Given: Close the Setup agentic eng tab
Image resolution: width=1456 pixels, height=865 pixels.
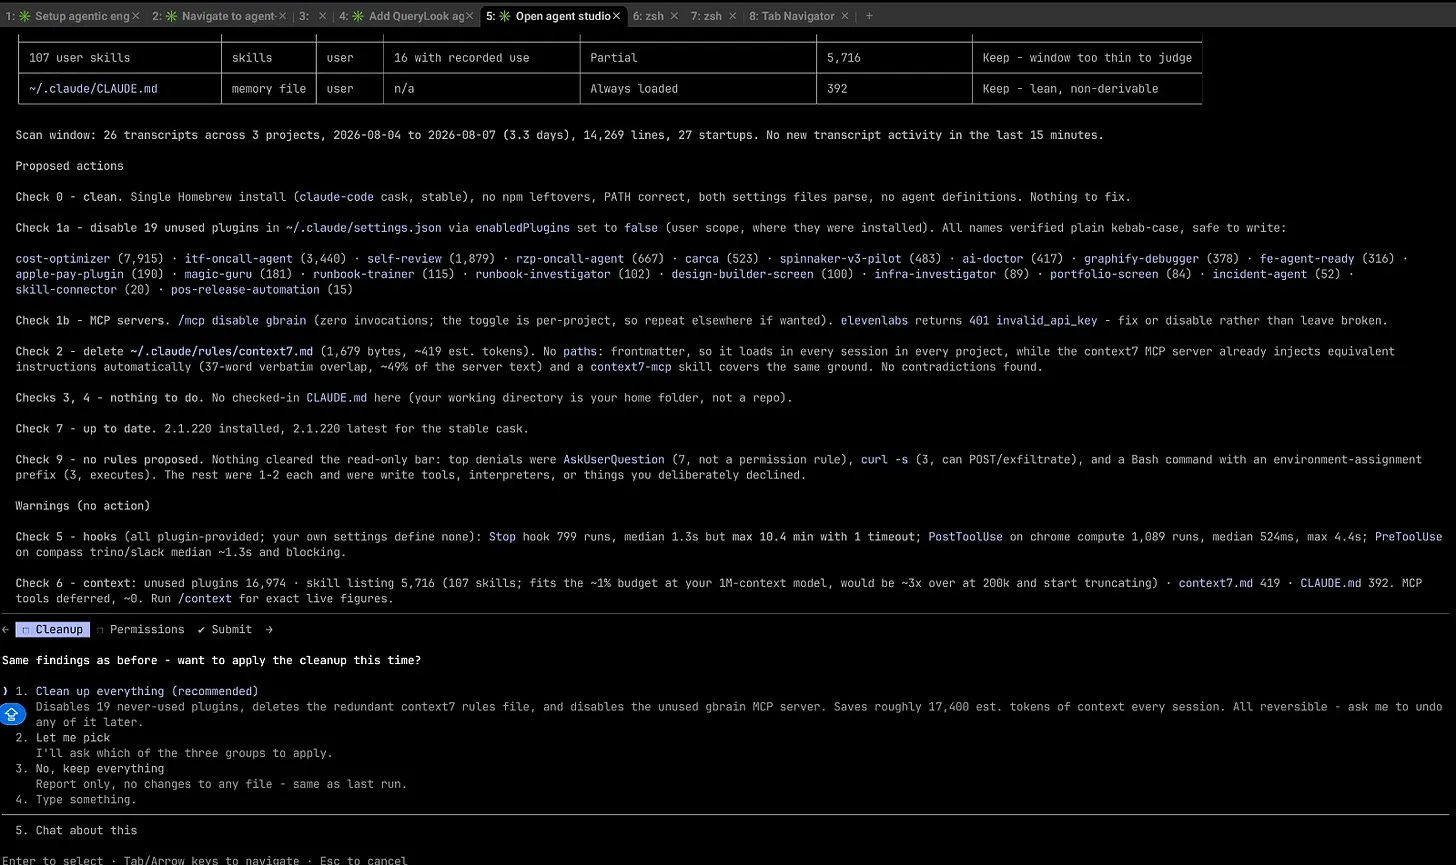Looking at the screenshot, I should pos(137,16).
